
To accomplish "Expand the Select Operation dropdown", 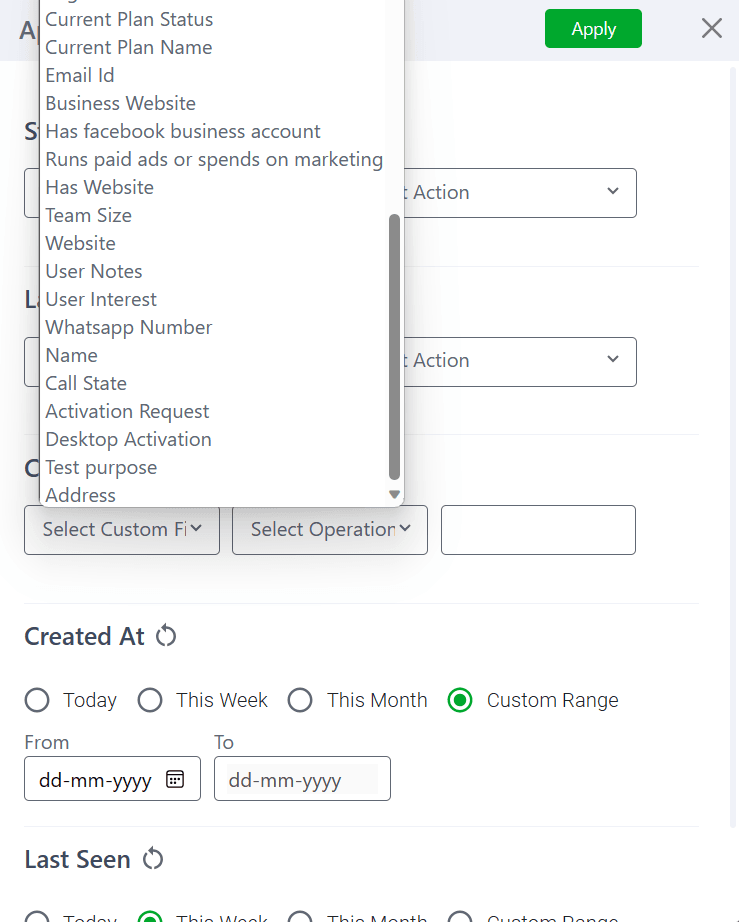I will click(330, 530).
